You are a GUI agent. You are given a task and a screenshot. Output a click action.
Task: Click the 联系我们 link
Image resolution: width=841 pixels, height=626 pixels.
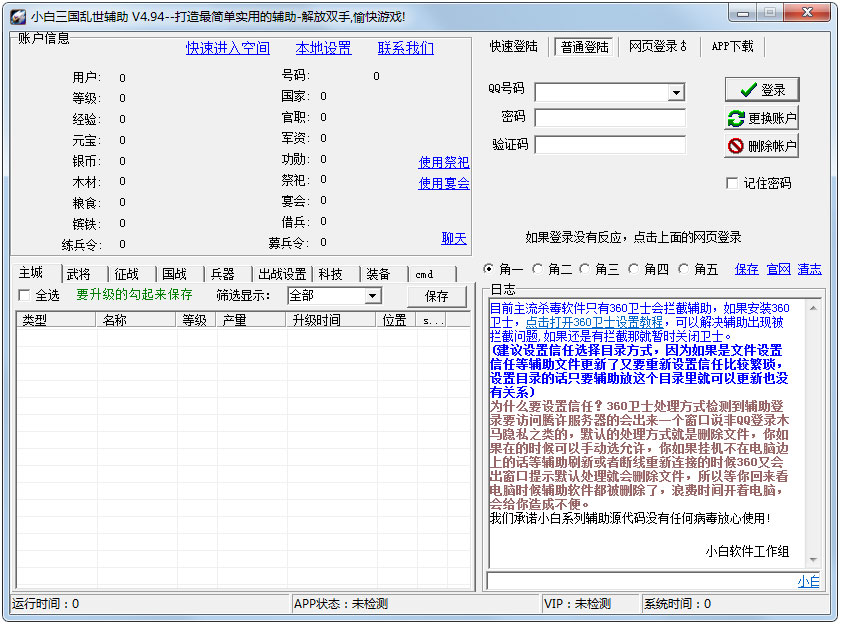pos(406,48)
